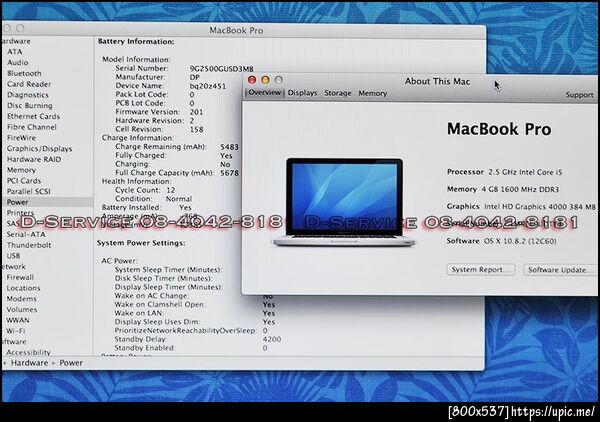Select Fibre Channel in the sidebar
Screen dimensions: 600x422
click(x=32, y=127)
